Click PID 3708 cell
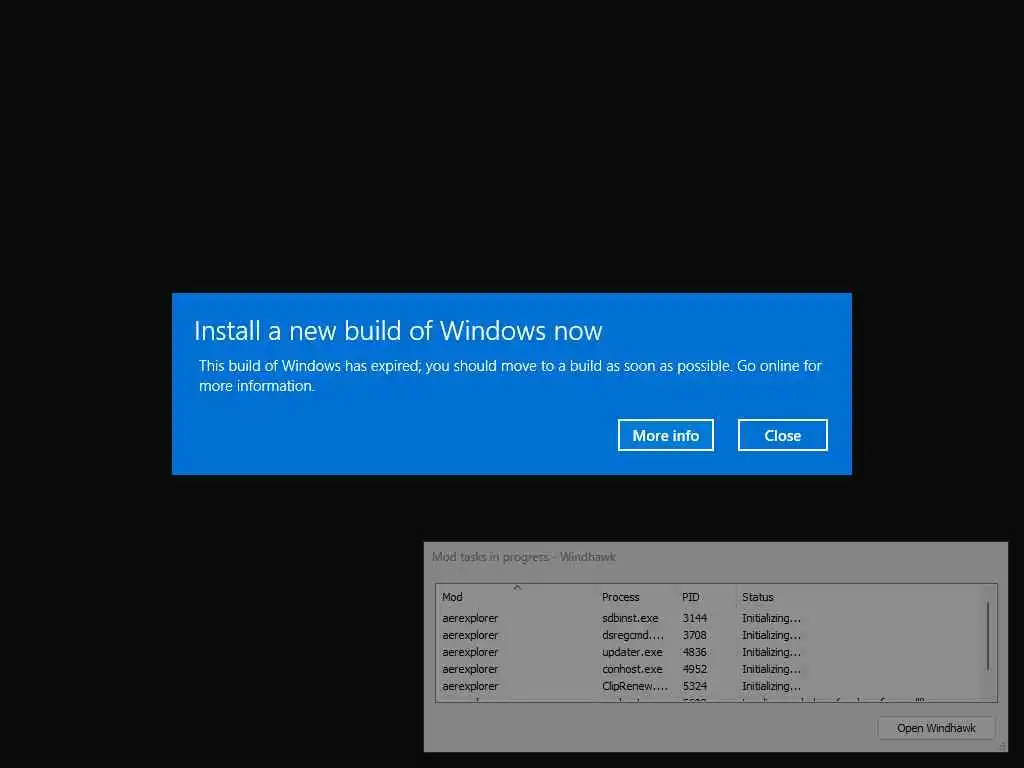This screenshot has width=1024, height=768. [695, 635]
